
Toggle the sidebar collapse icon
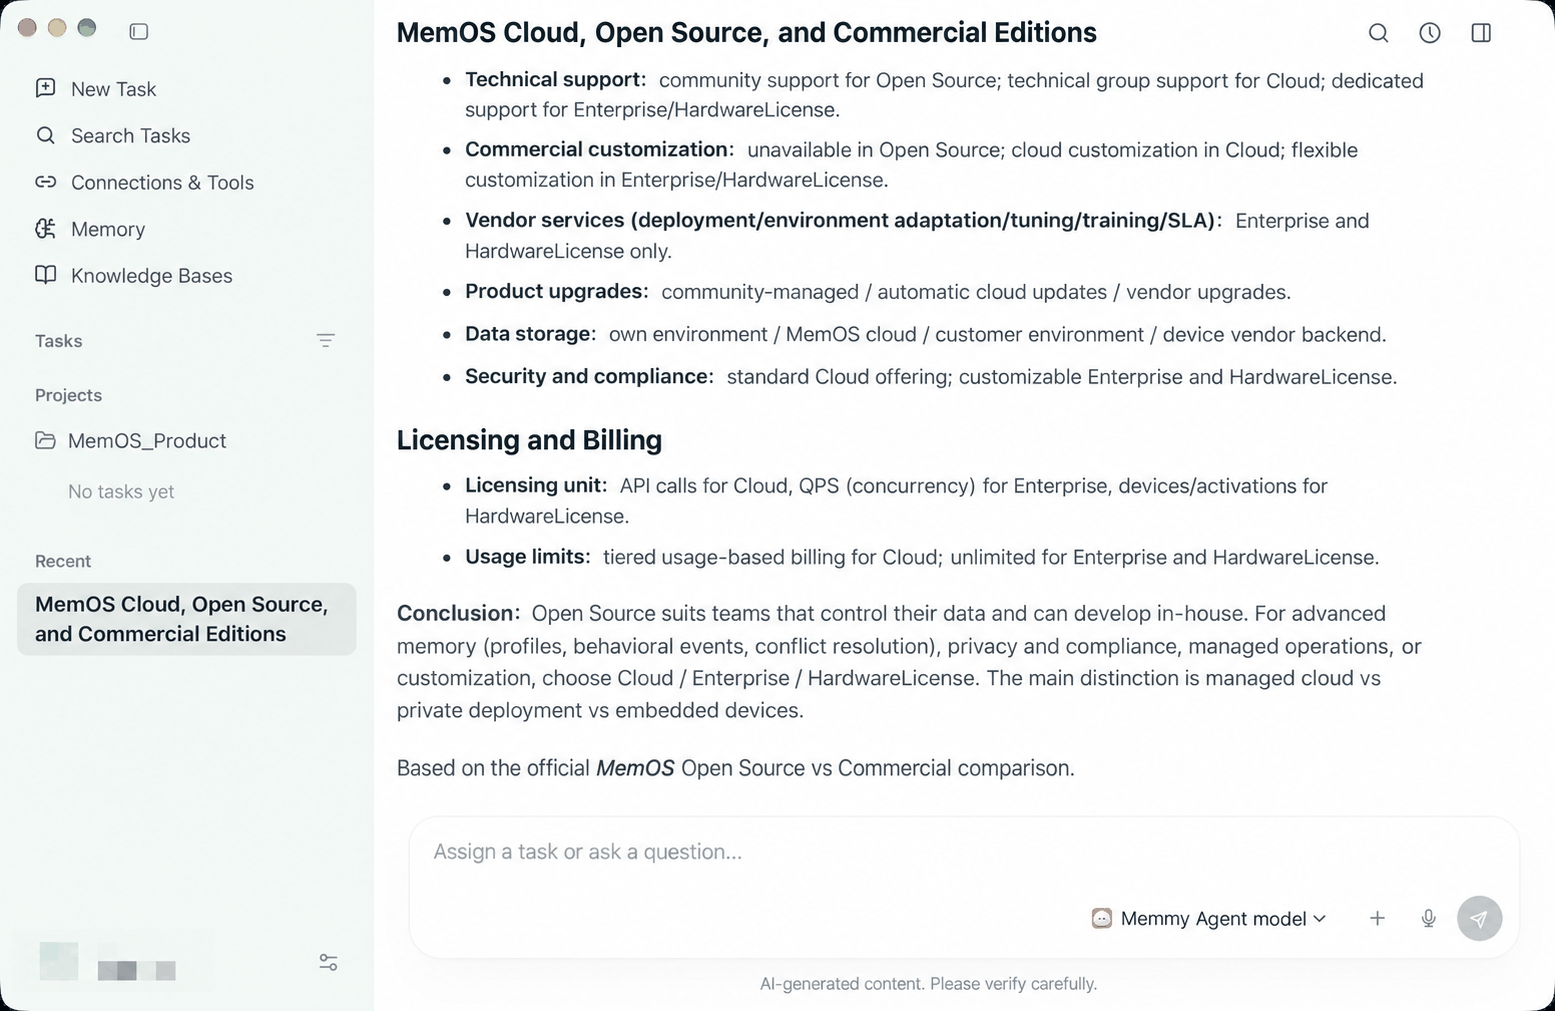click(x=139, y=32)
